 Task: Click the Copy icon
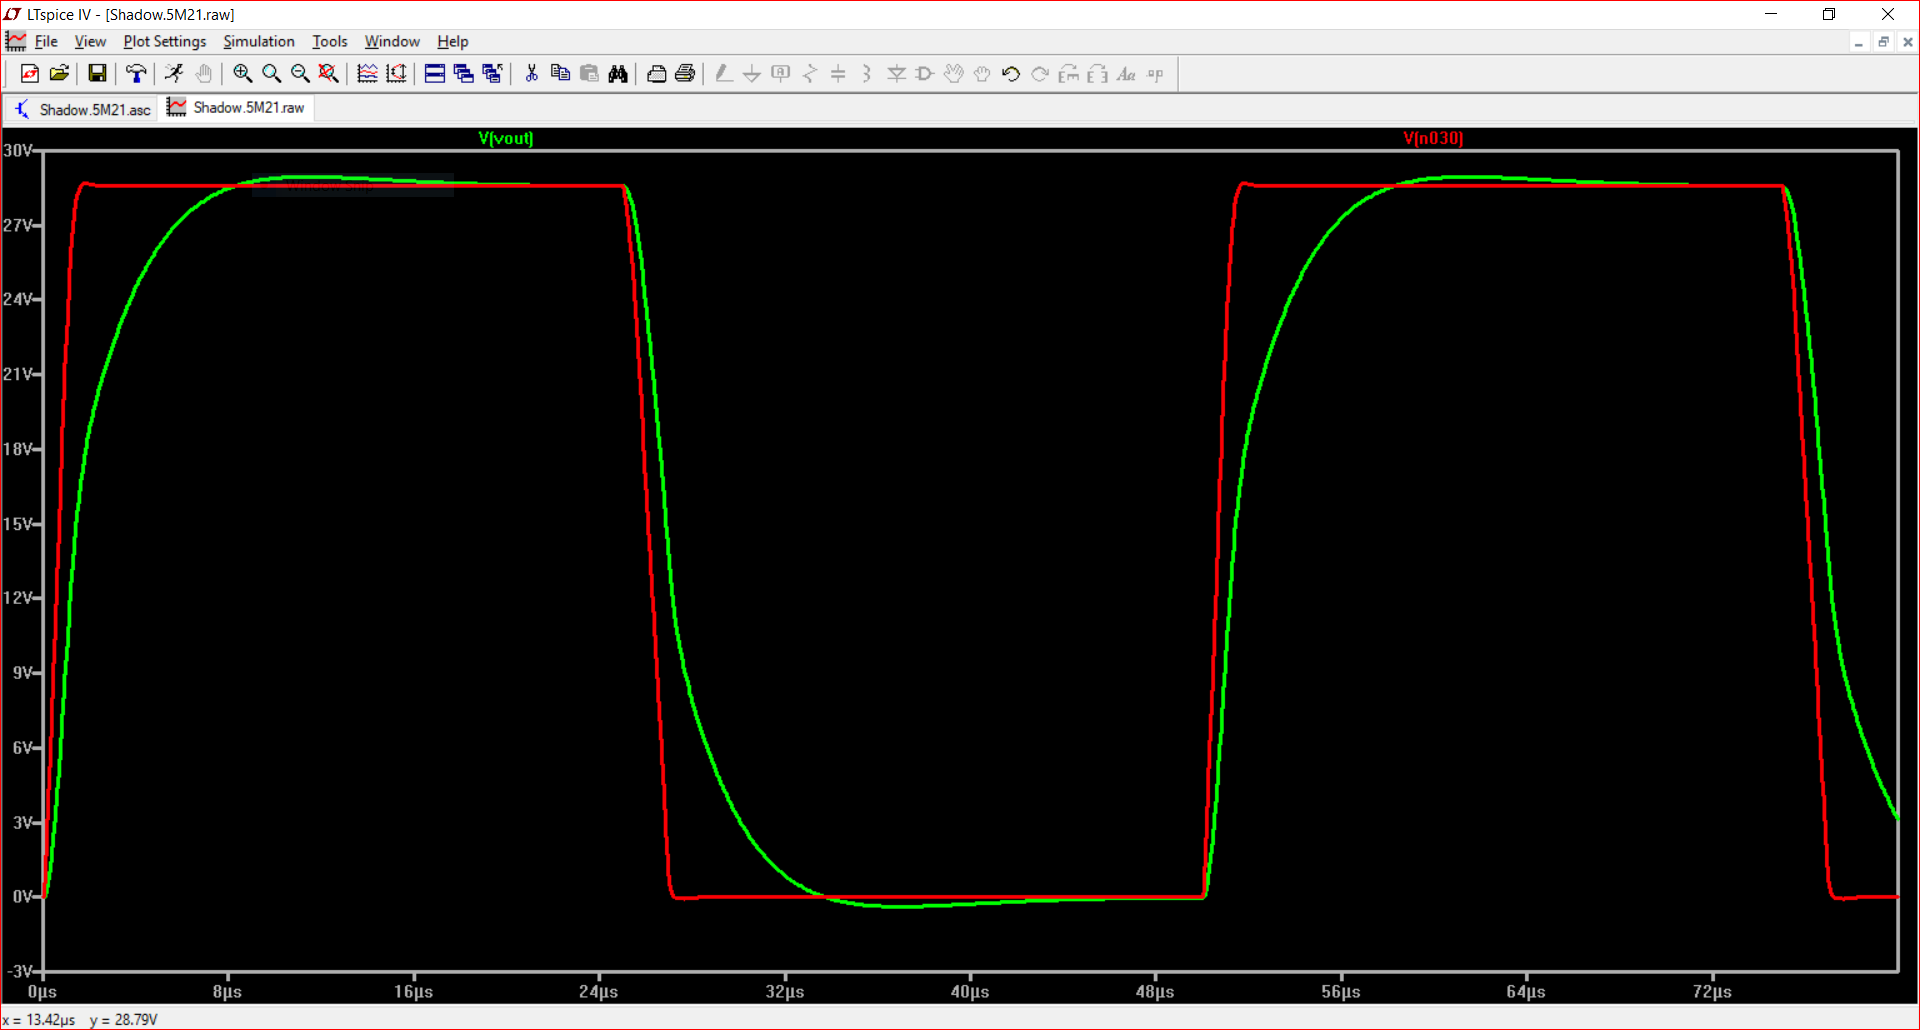(x=560, y=73)
